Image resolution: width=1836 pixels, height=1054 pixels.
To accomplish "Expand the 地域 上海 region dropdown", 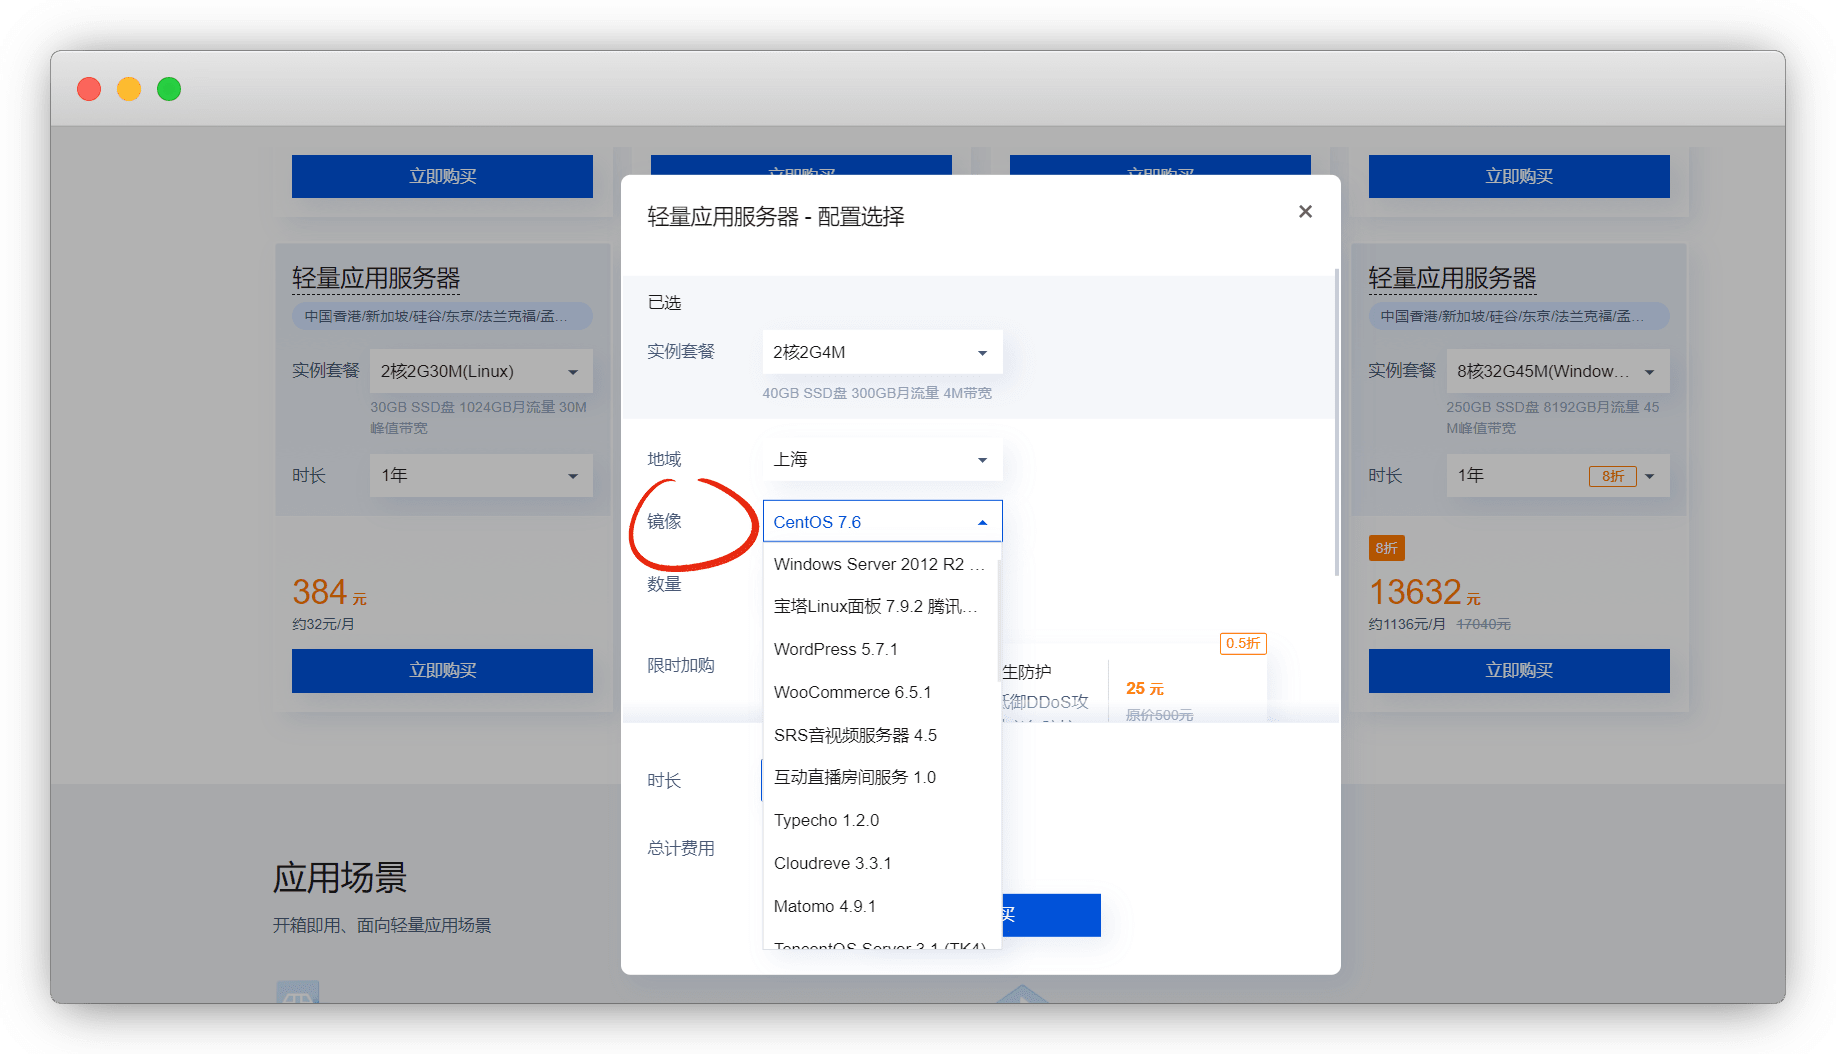I will (881, 460).
